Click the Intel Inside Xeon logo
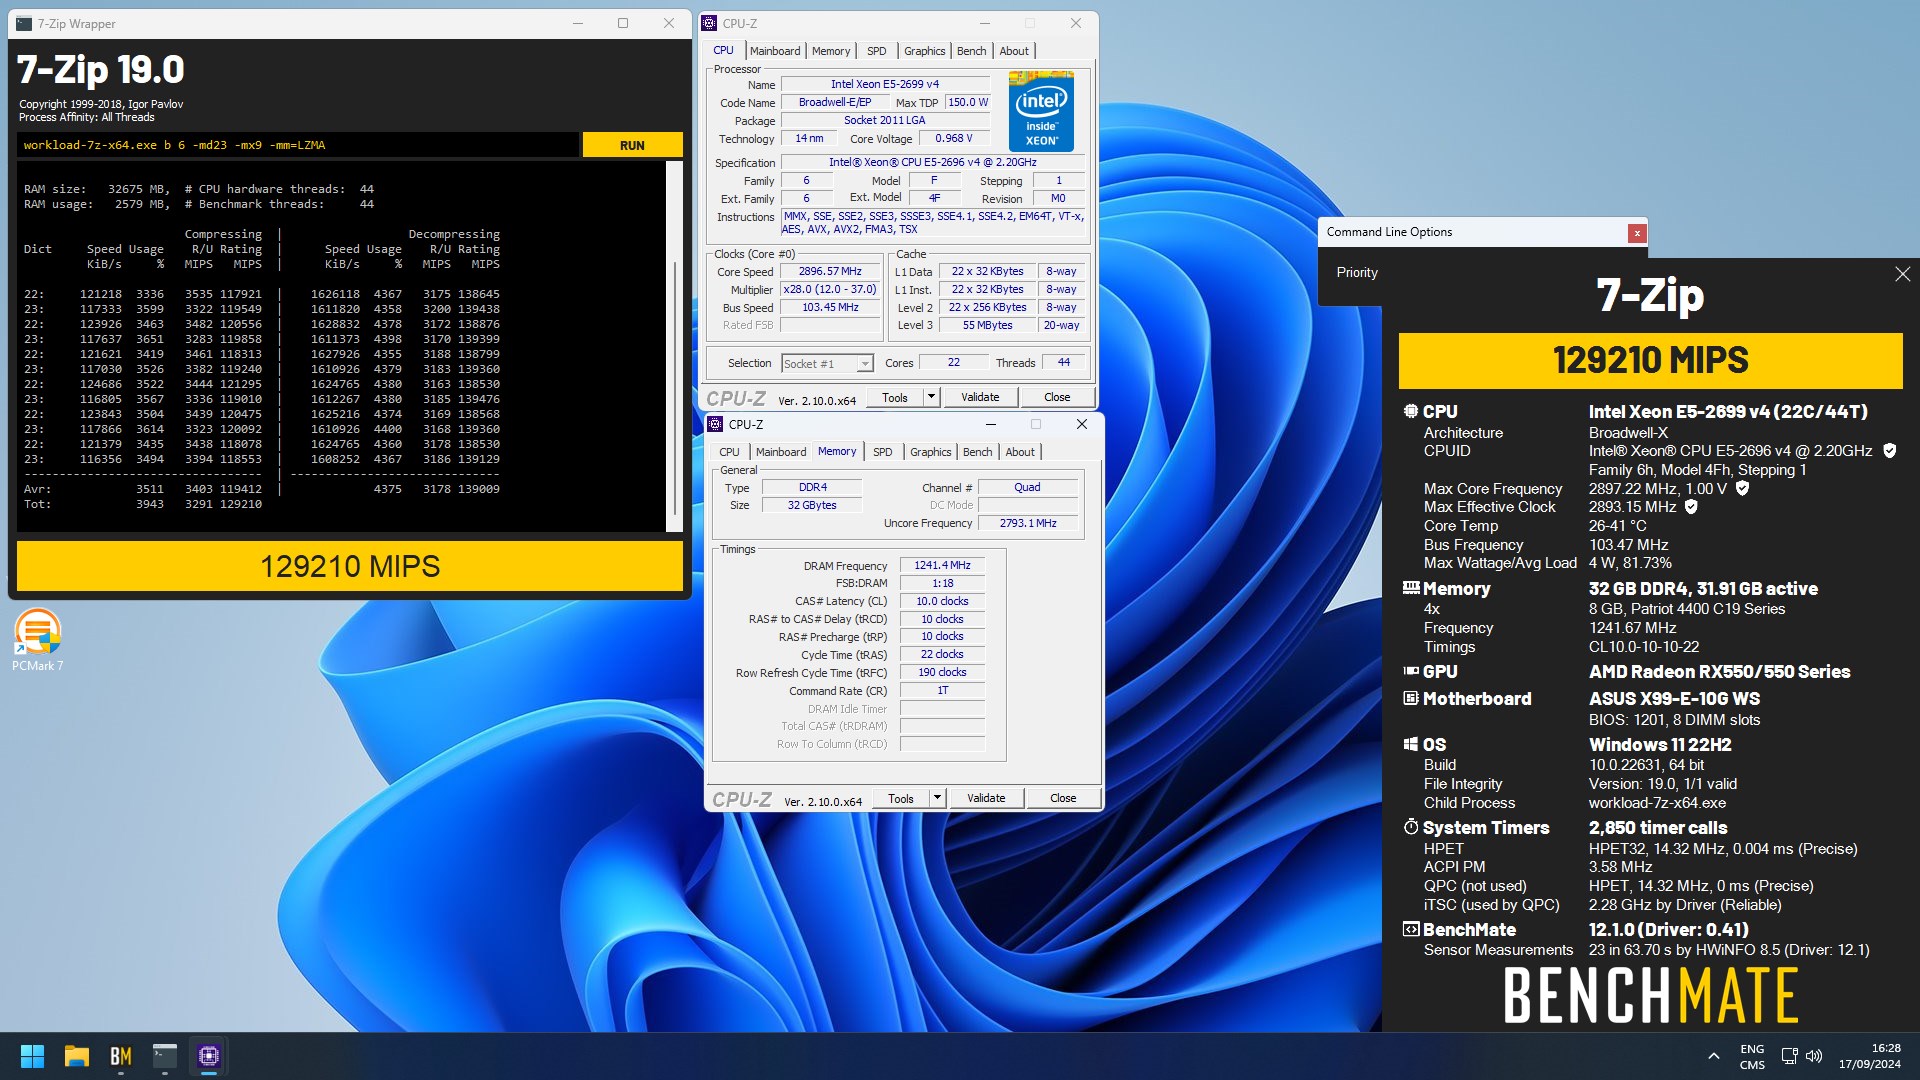This screenshot has width=1920, height=1080. pyautogui.click(x=1041, y=111)
